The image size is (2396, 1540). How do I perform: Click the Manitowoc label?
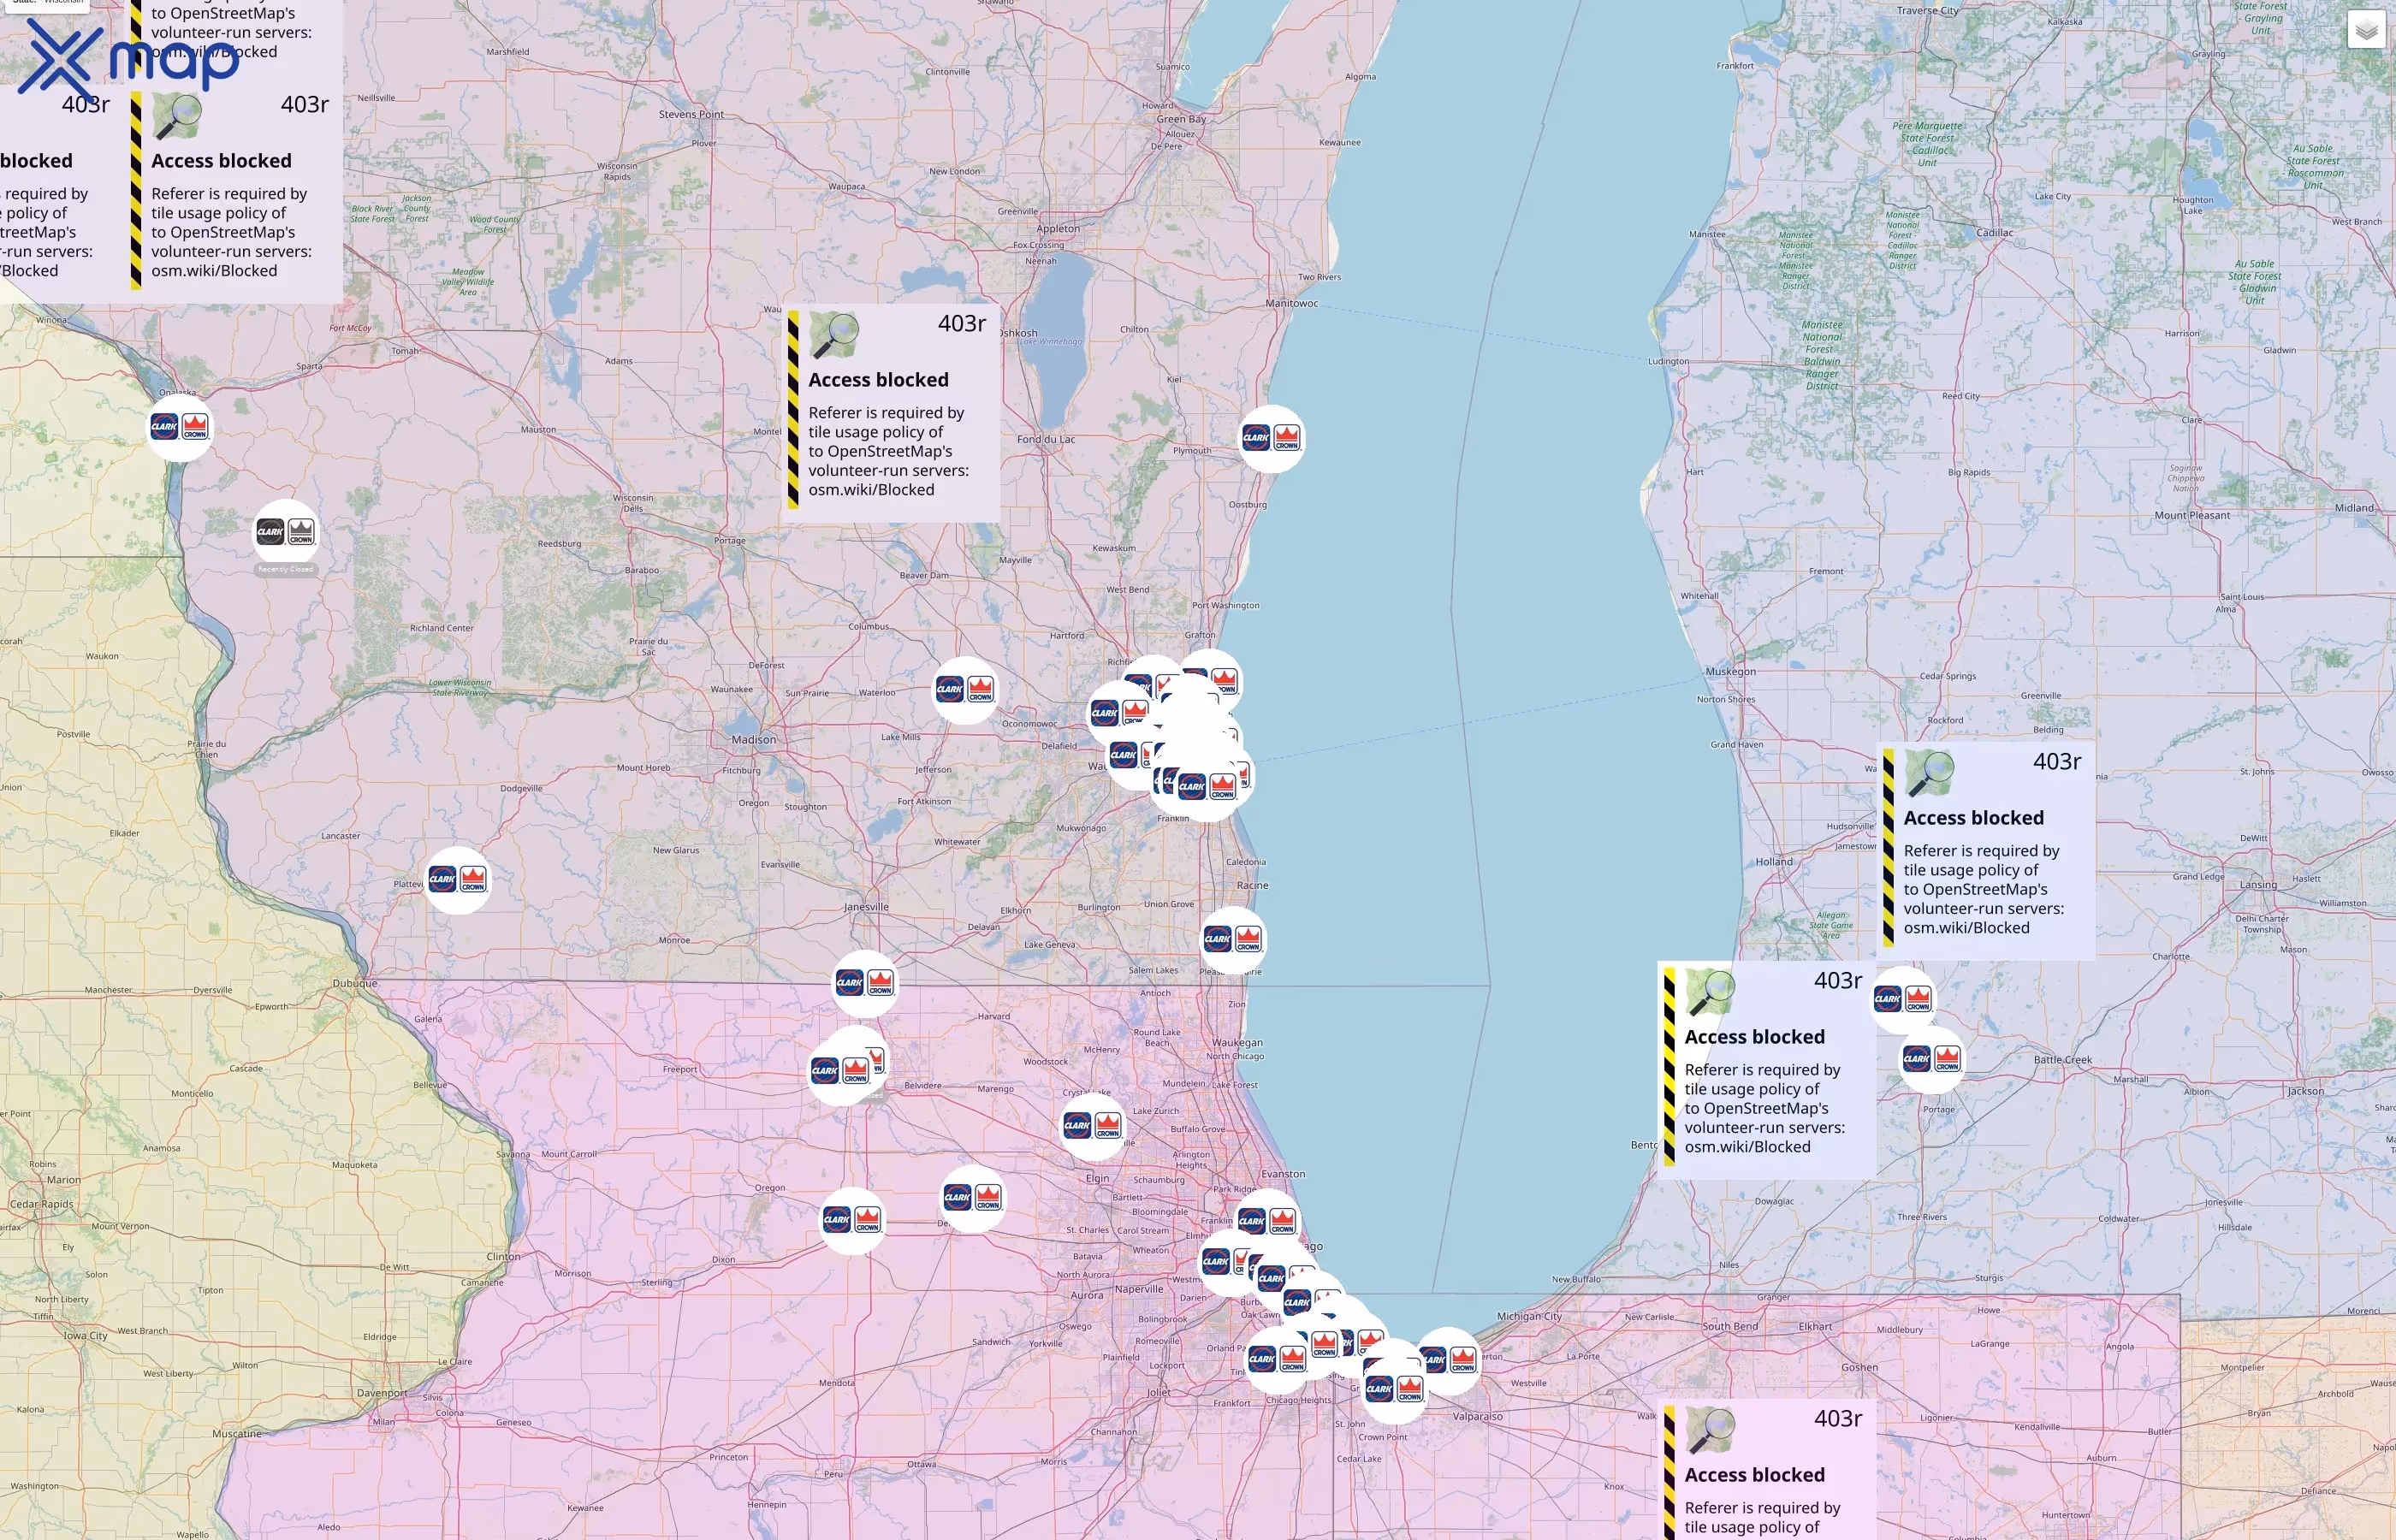tap(1292, 303)
